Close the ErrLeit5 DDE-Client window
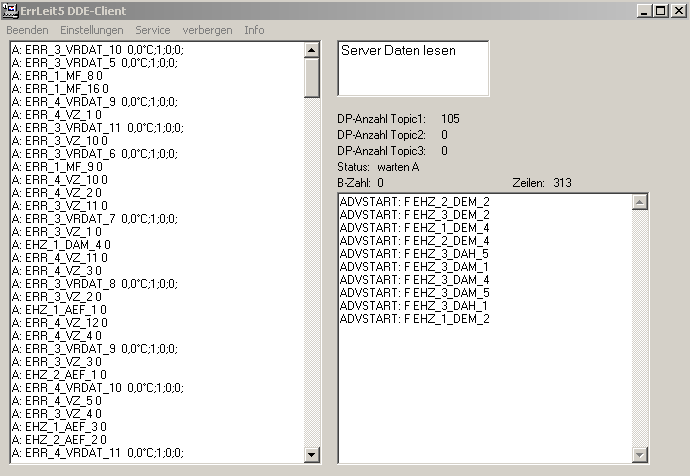690x476 pixels. pos(677,11)
